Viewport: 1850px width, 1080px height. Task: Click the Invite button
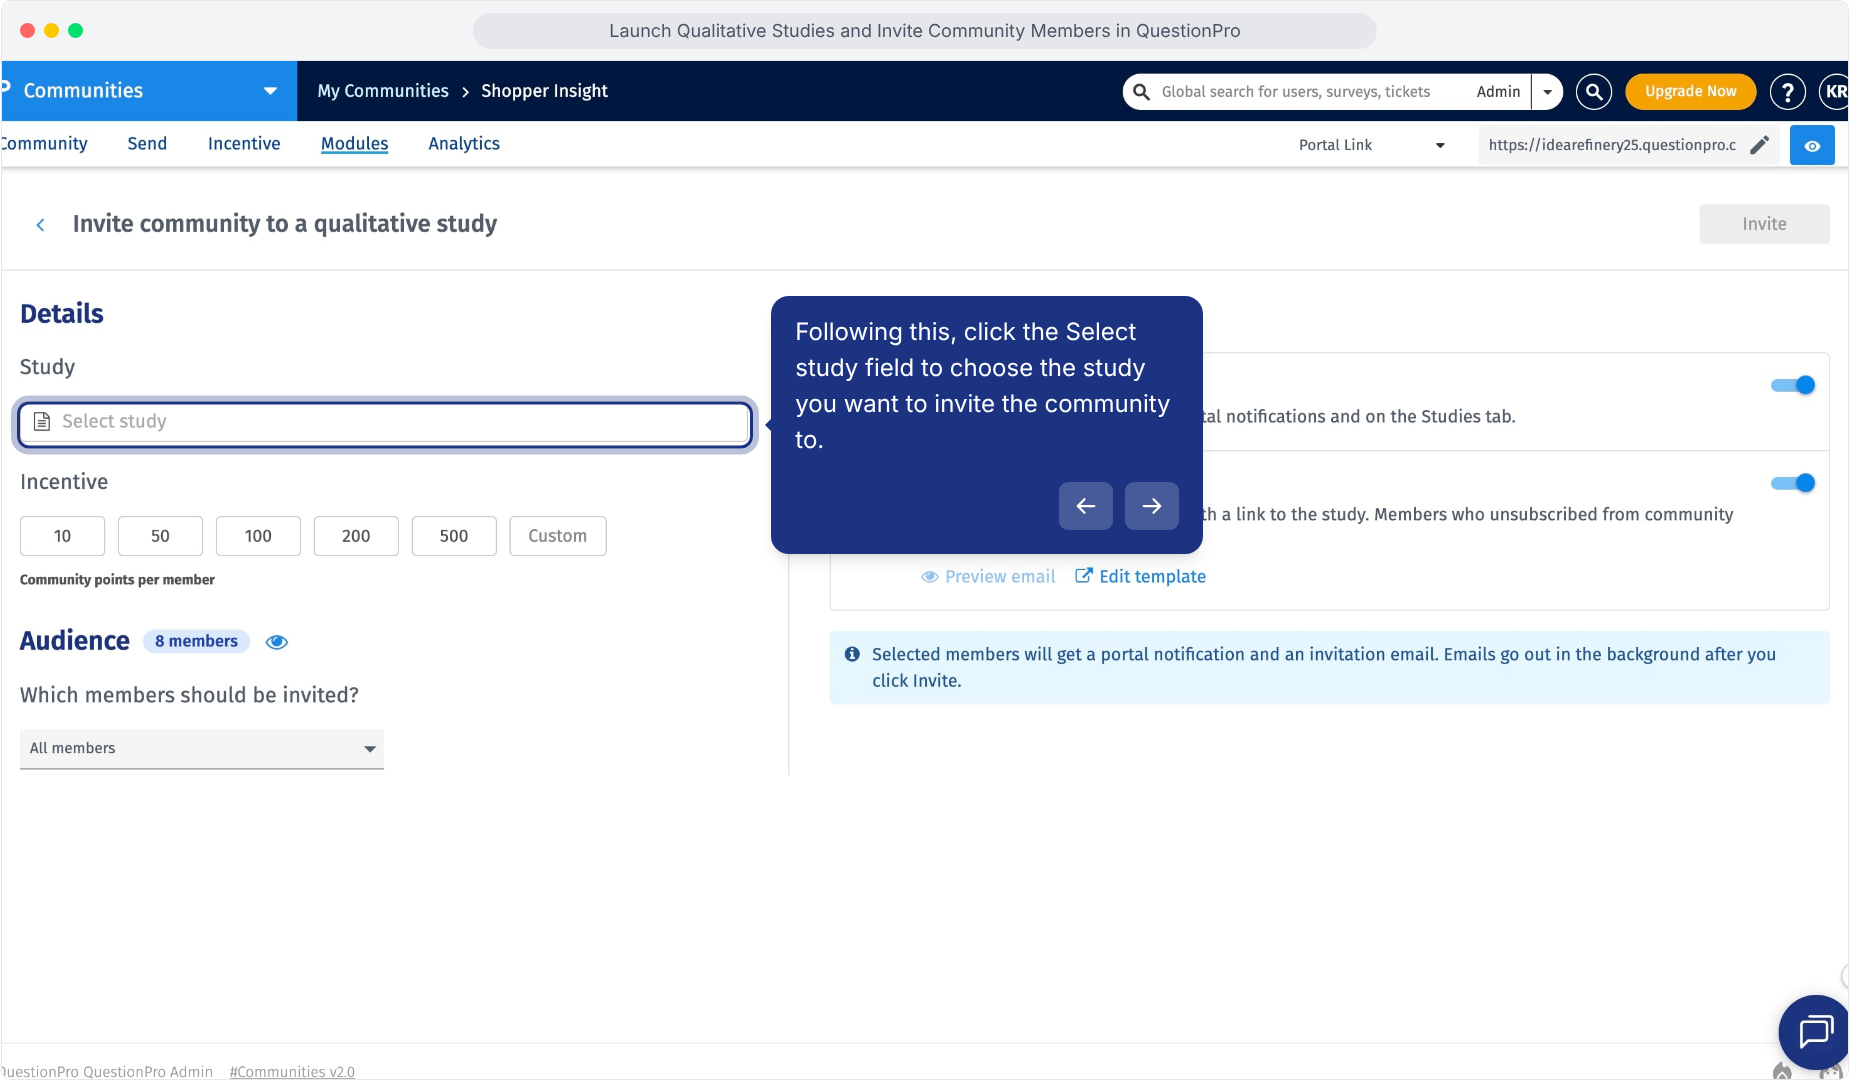[x=1764, y=224]
